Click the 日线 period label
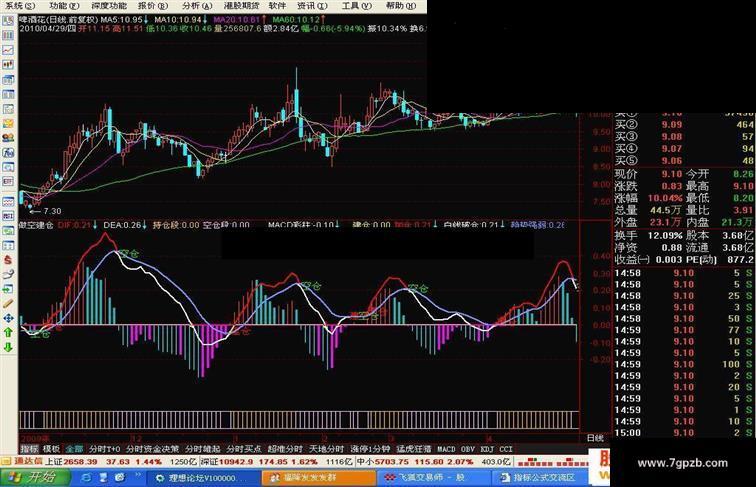Screen dimensions: 756x487 coord(595,438)
